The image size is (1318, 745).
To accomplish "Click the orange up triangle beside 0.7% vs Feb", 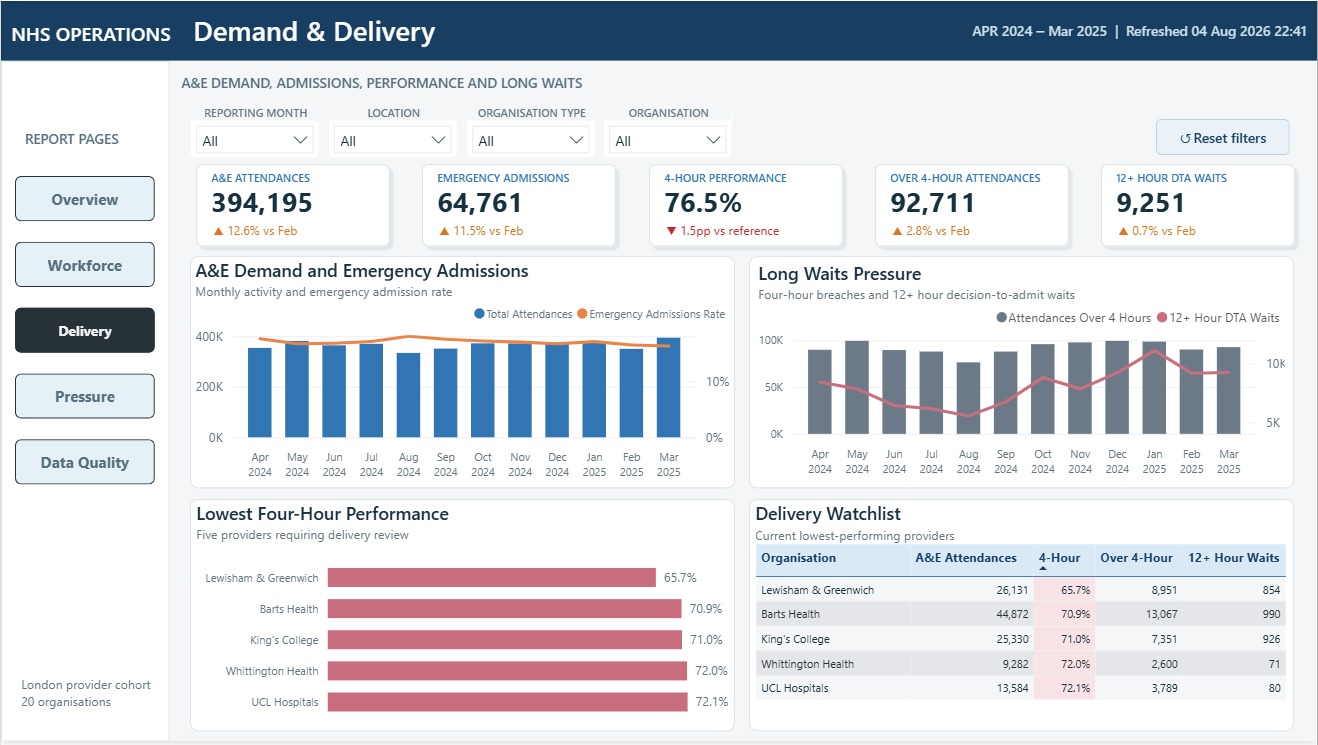I will pyautogui.click(x=1122, y=231).
